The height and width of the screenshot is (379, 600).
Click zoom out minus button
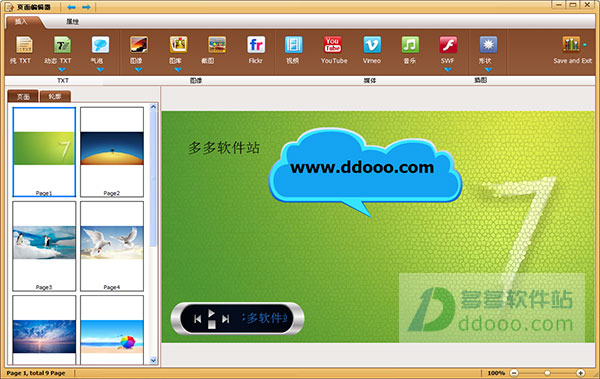tap(514, 373)
